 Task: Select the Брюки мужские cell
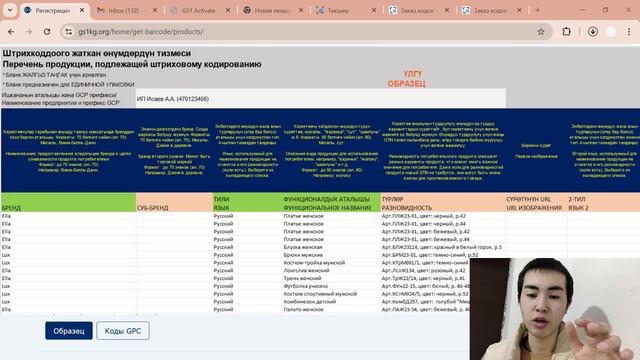pos(331,255)
